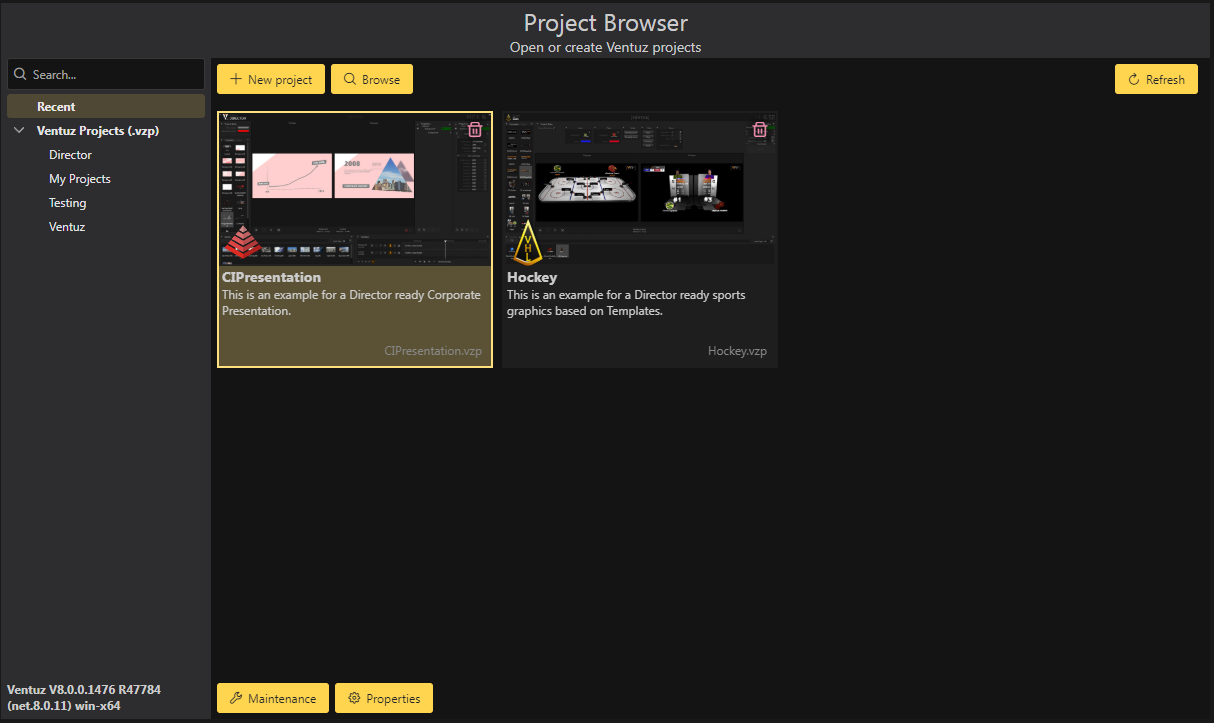
Task: Select the Director folder in sidebar
Action: [x=70, y=155]
